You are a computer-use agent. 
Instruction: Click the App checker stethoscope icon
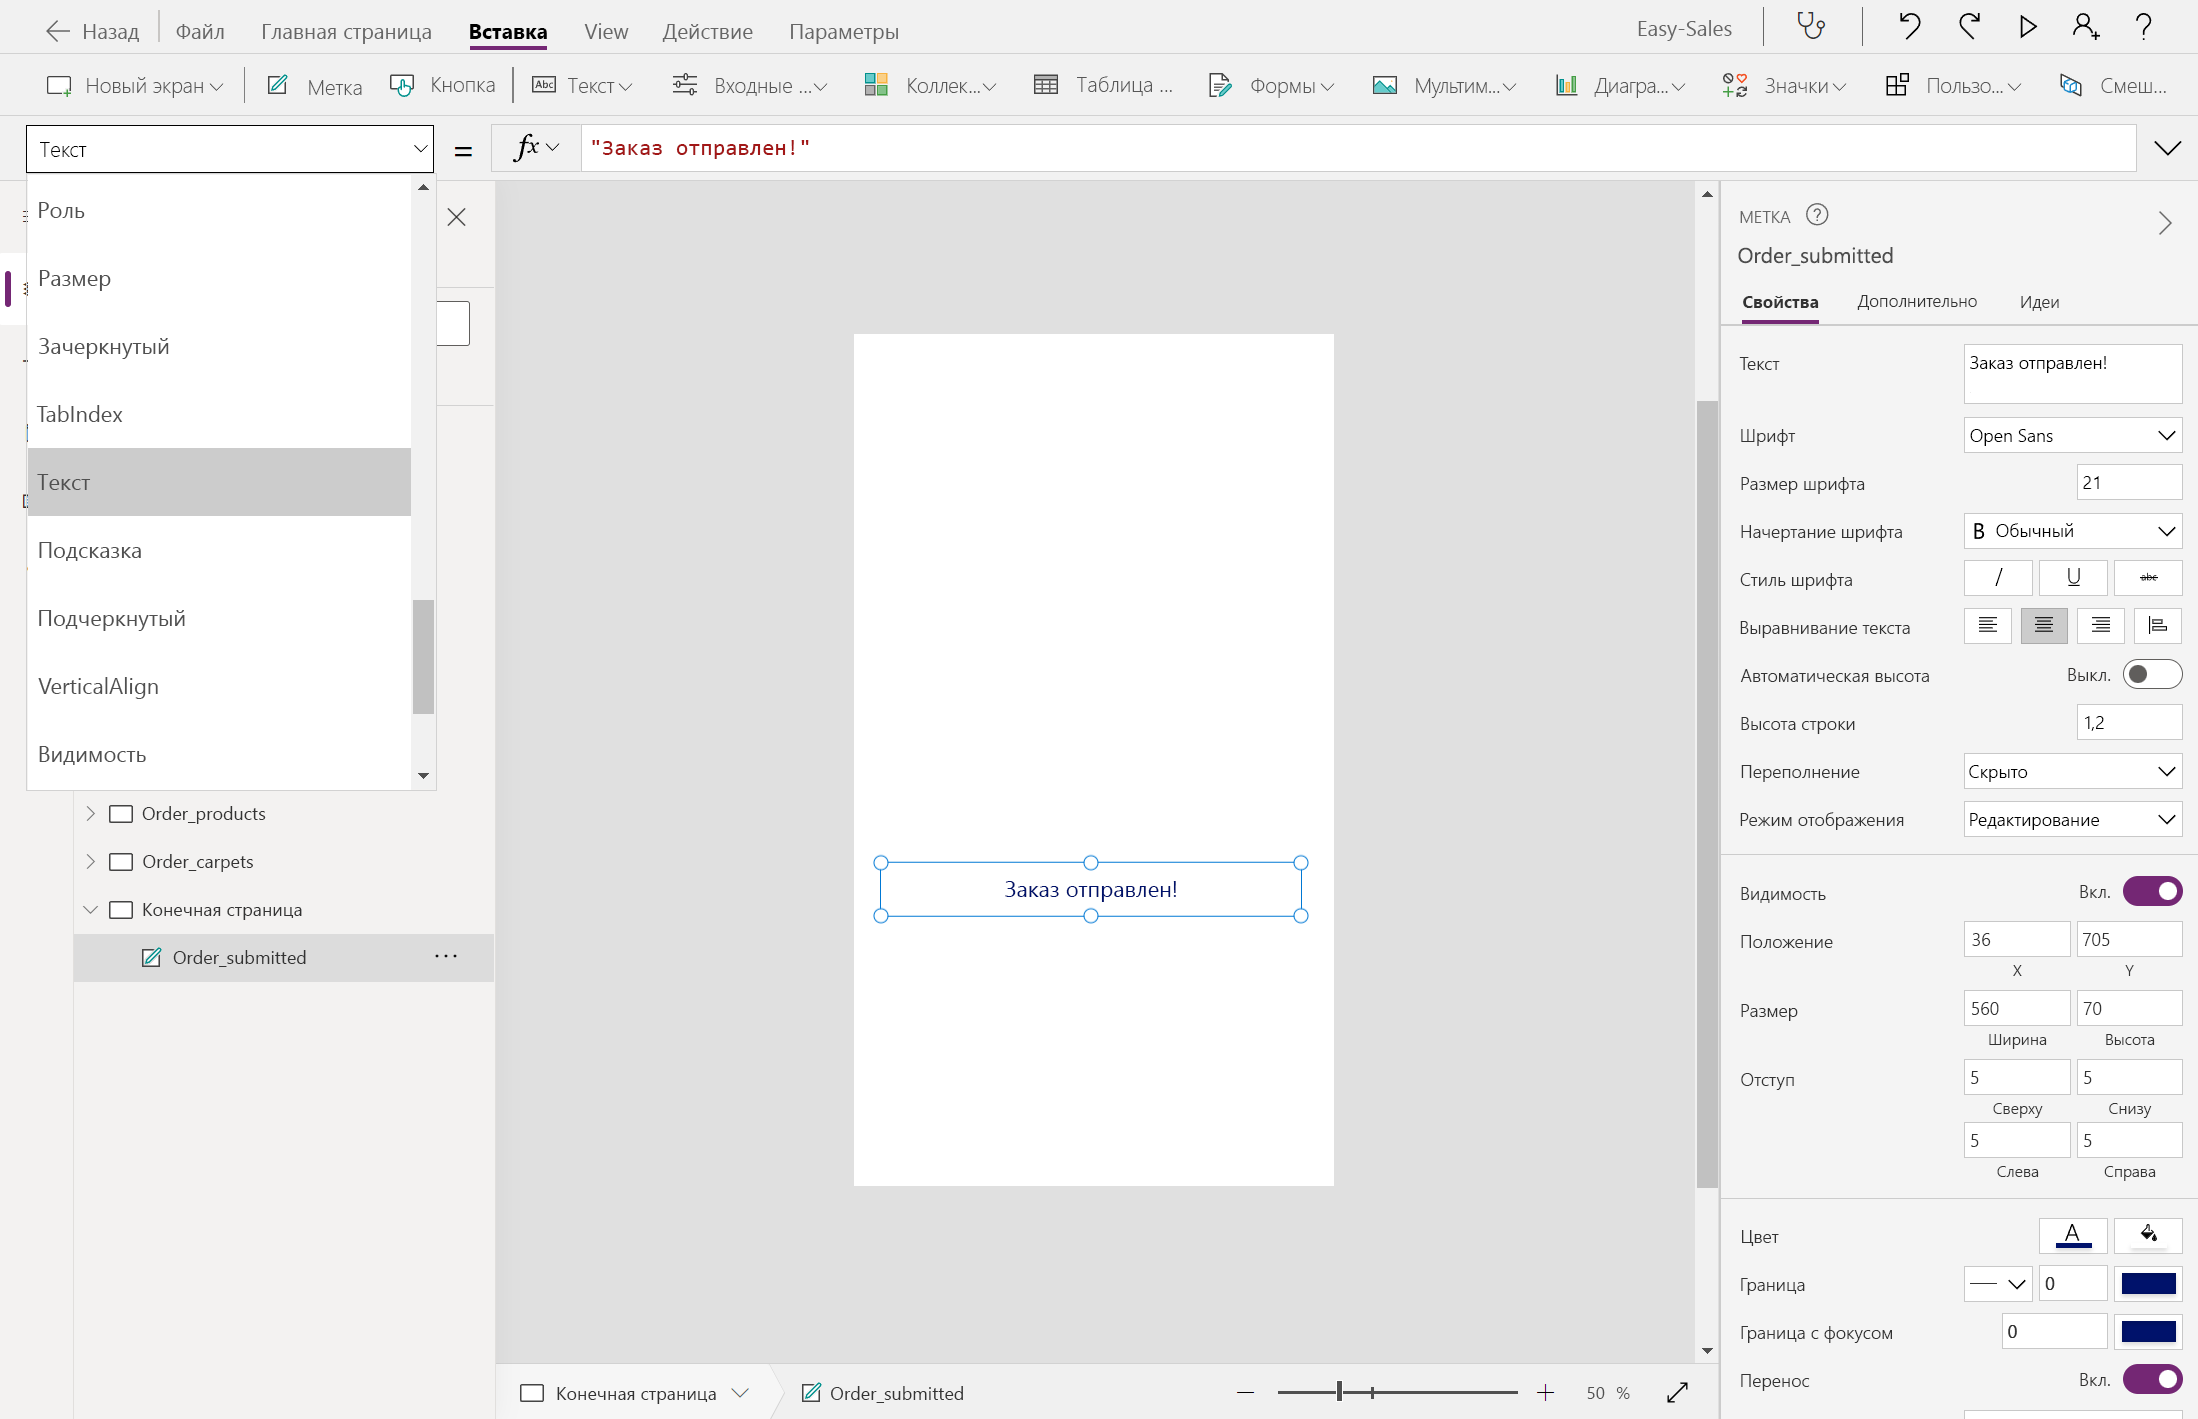point(1811,27)
